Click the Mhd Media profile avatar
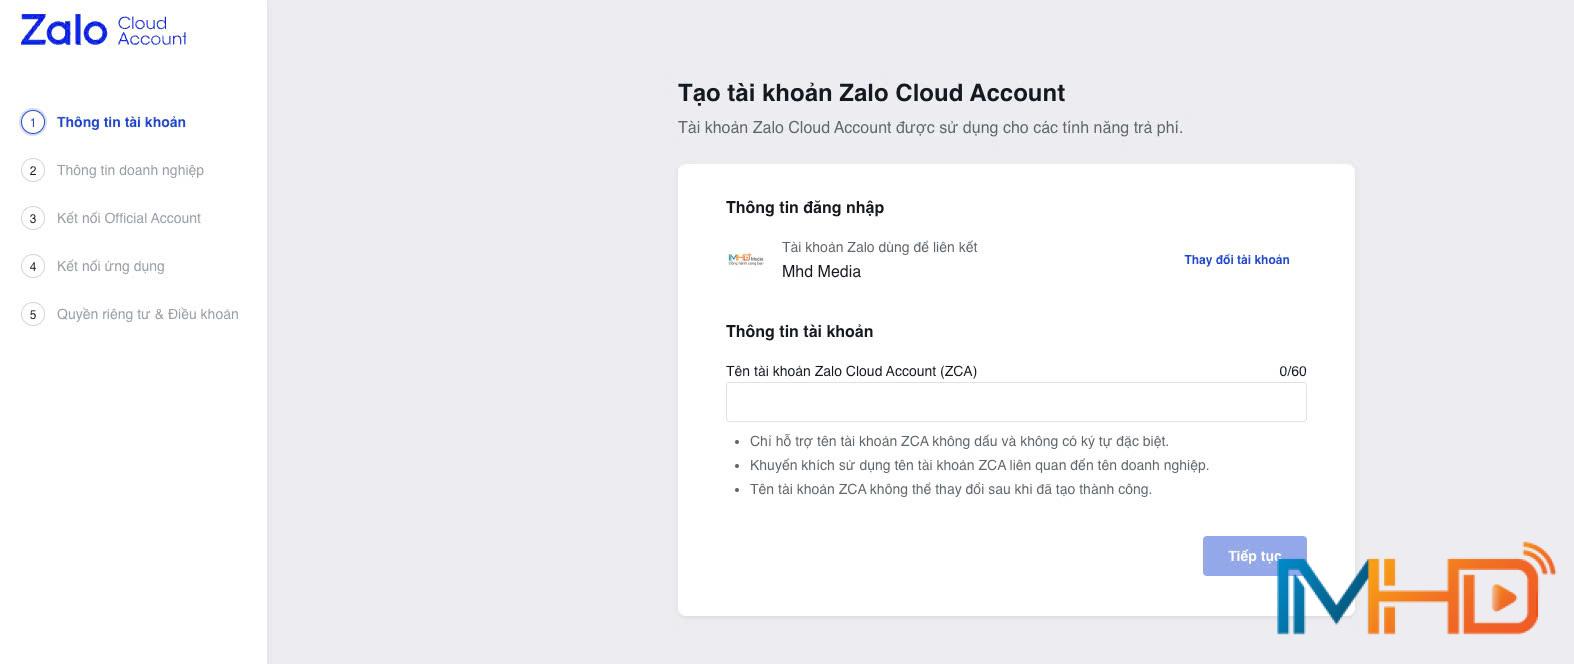 746,259
